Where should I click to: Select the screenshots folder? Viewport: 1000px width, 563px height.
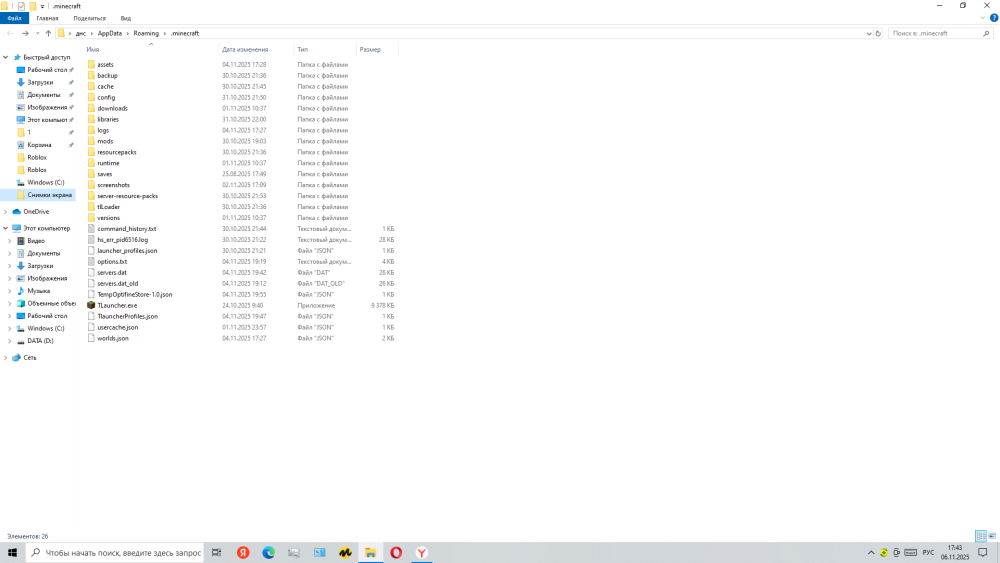click(114, 185)
